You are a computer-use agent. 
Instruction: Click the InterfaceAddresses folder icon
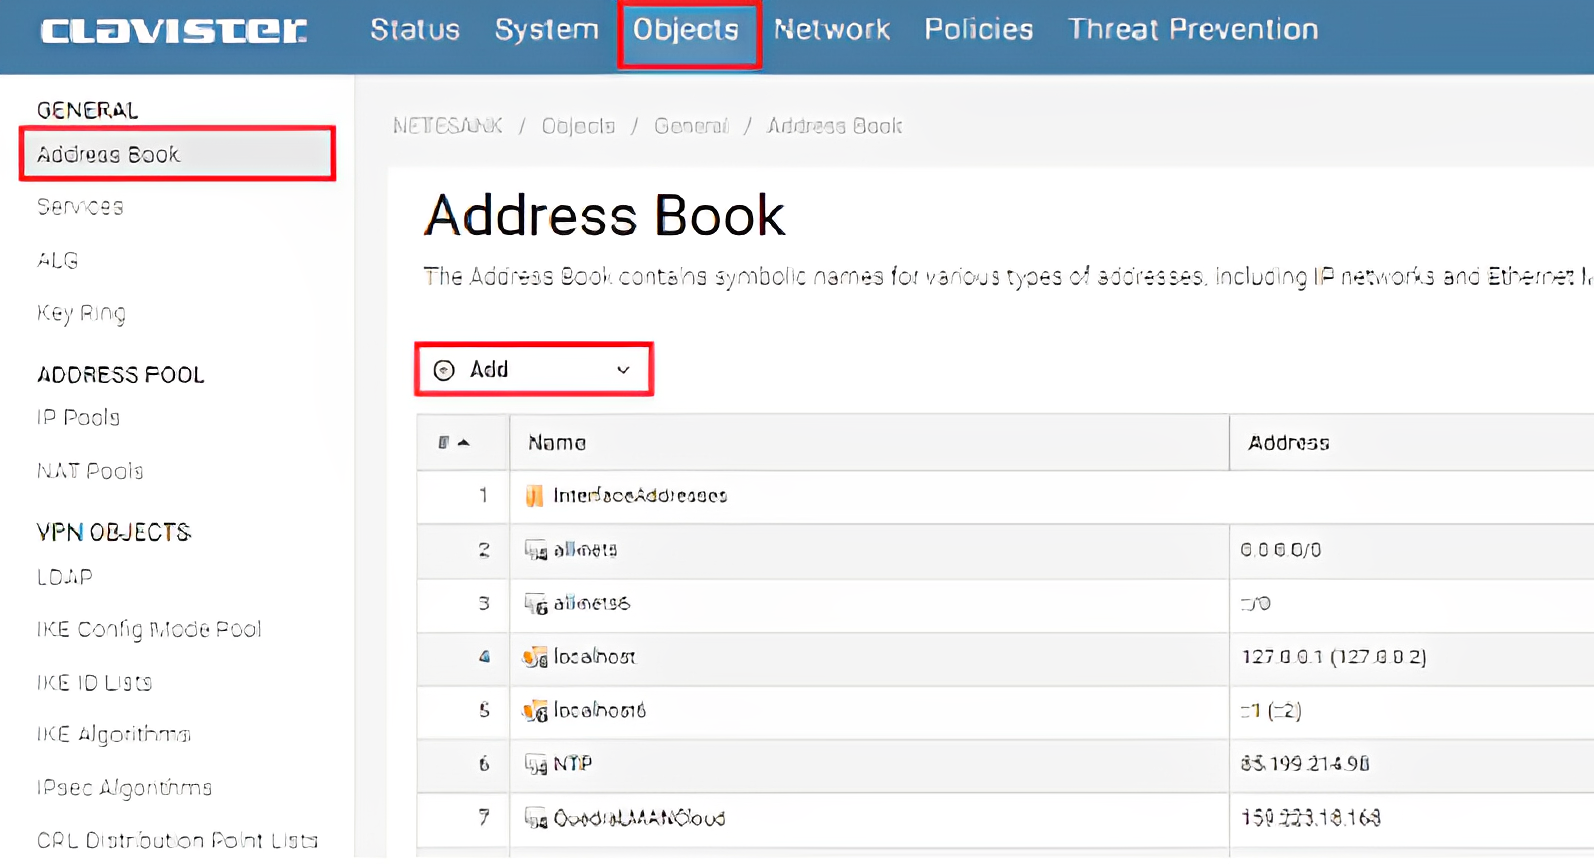coord(534,496)
